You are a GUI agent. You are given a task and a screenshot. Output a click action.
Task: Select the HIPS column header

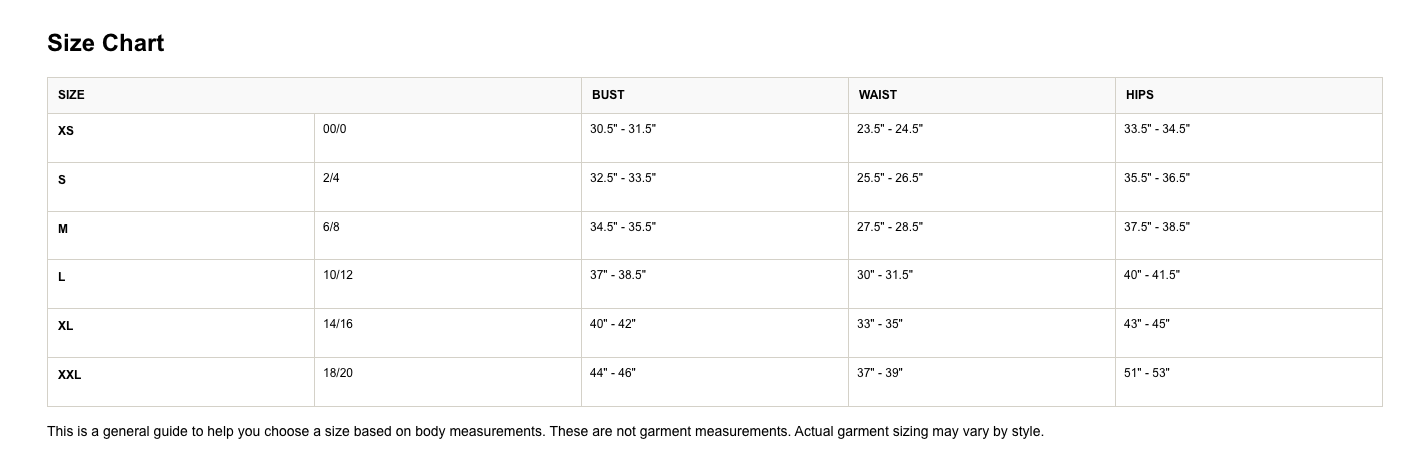1140,95
